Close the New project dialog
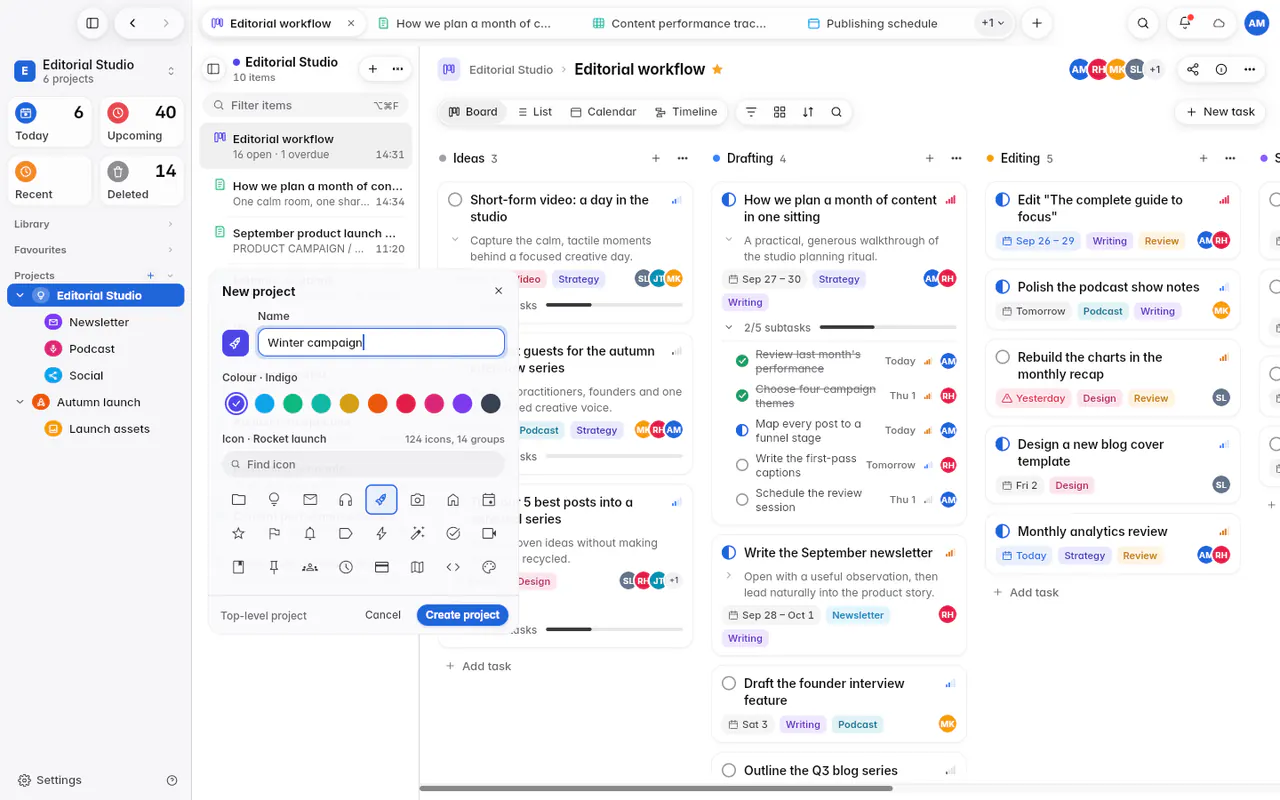 499,291
